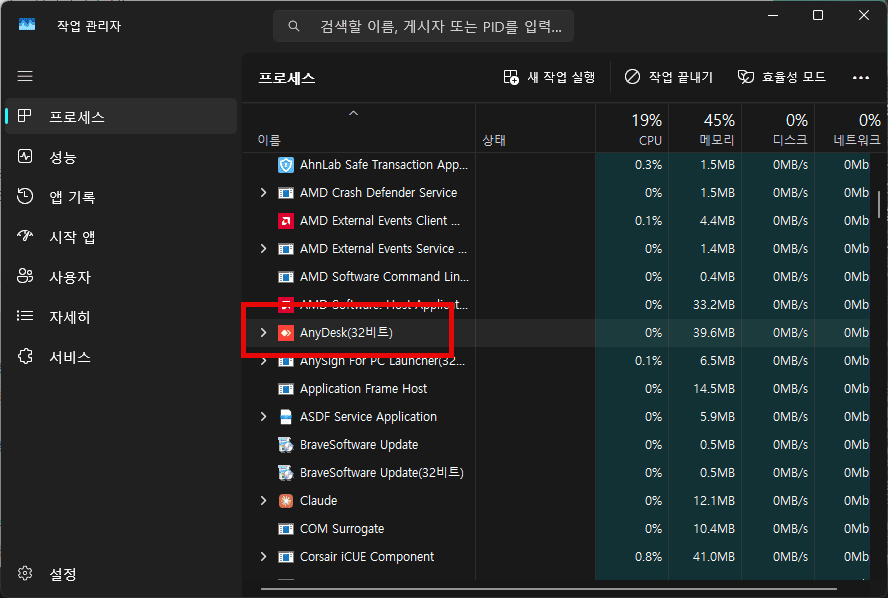This screenshot has height=598, width=888.
Task: Open the 앱 기록 tab
Action: tap(121, 197)
